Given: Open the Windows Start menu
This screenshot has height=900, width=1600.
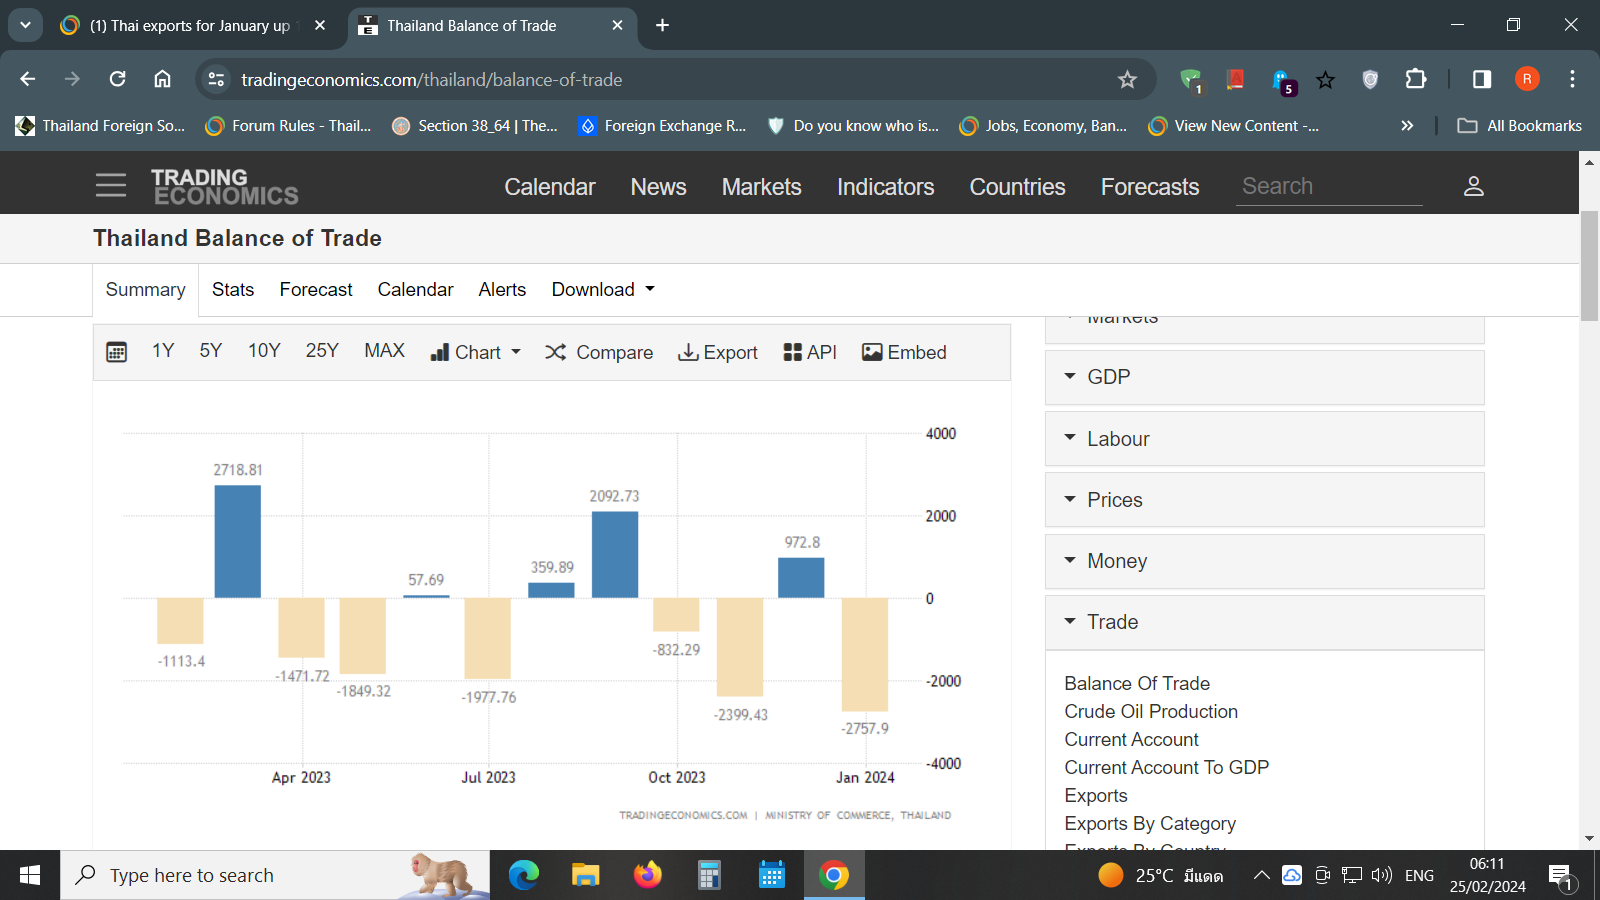Looking at the screenshot, I should coord(30,875).
